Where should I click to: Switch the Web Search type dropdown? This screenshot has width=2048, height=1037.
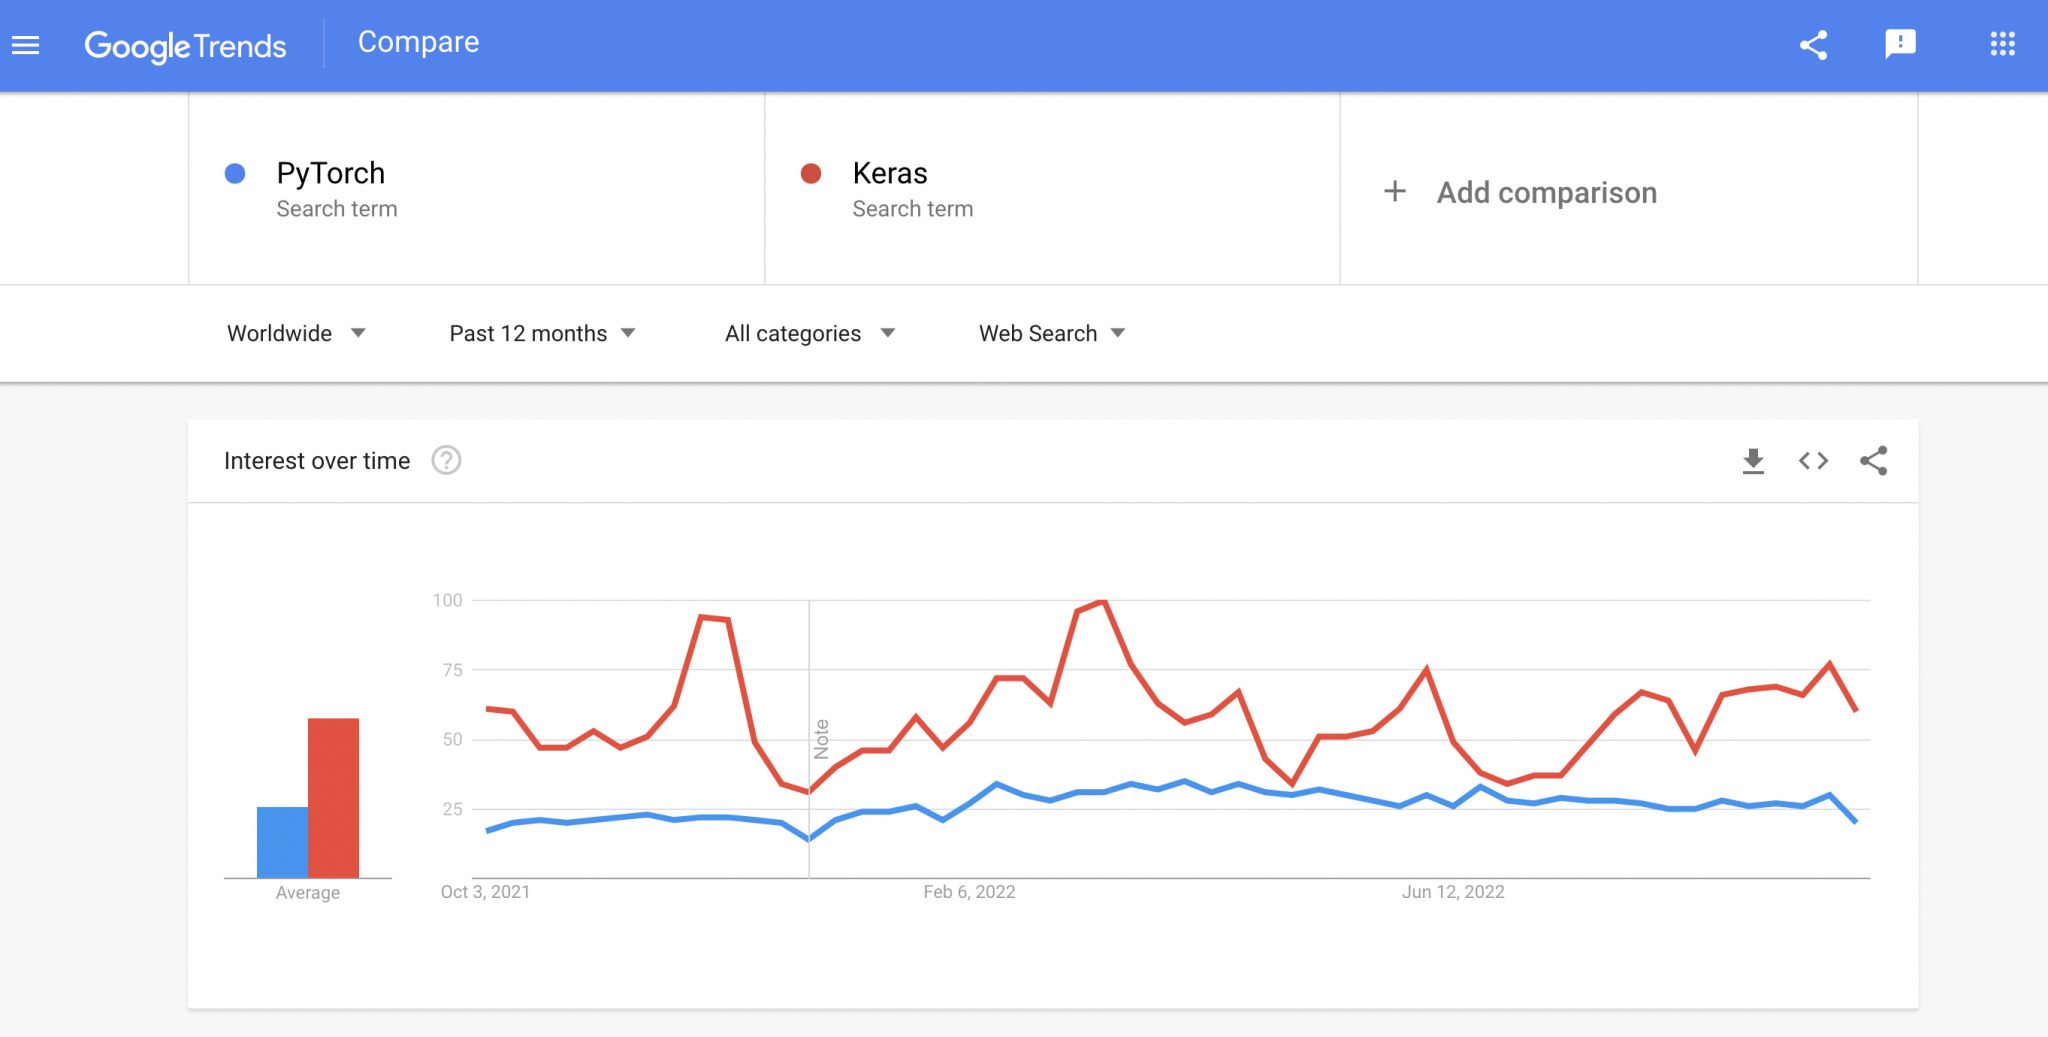click(x=1049, y=333)
